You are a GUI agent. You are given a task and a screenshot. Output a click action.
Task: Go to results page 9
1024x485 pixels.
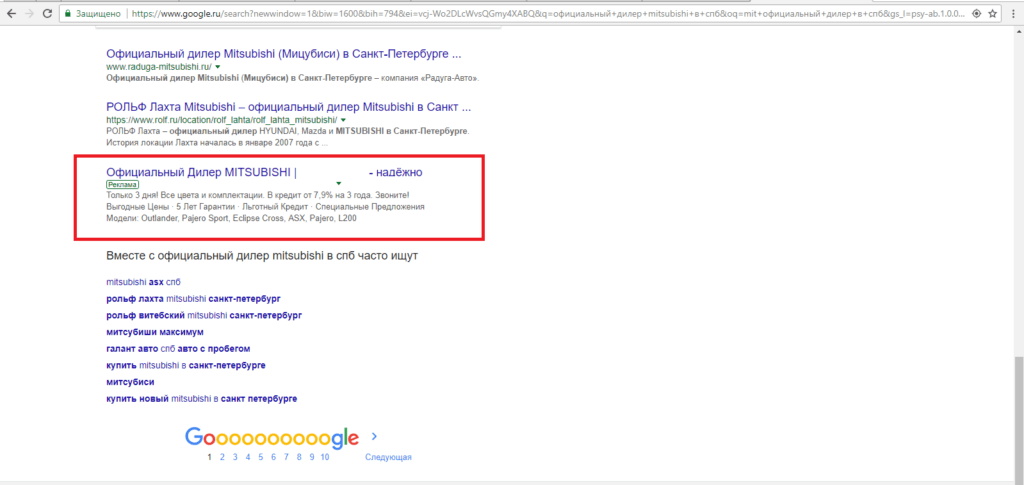tap(312, 458)
